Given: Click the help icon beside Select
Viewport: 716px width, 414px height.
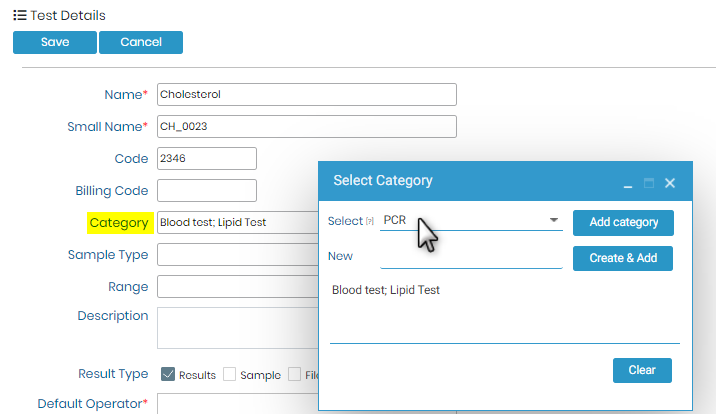Looking at the screenshot, I should (x=370, y=221).
